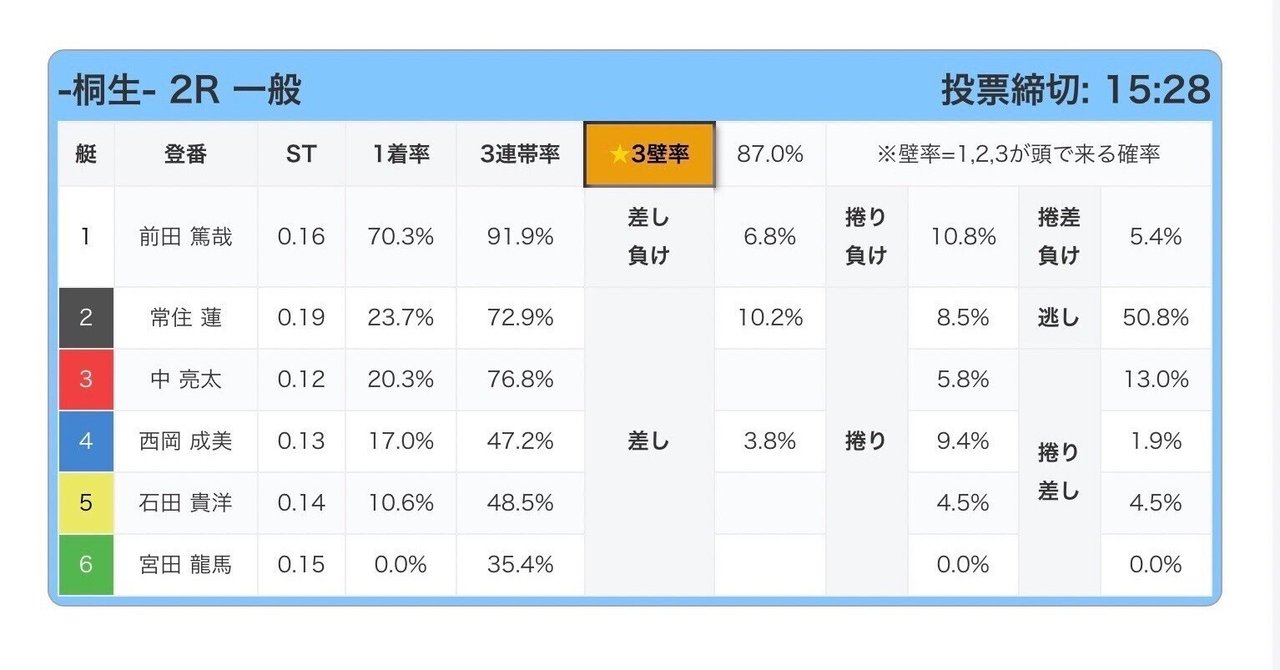The width and height of the screenshot is (1280, 670).
Task: Select the white boat number 1 cell
Action: point(86,236)
